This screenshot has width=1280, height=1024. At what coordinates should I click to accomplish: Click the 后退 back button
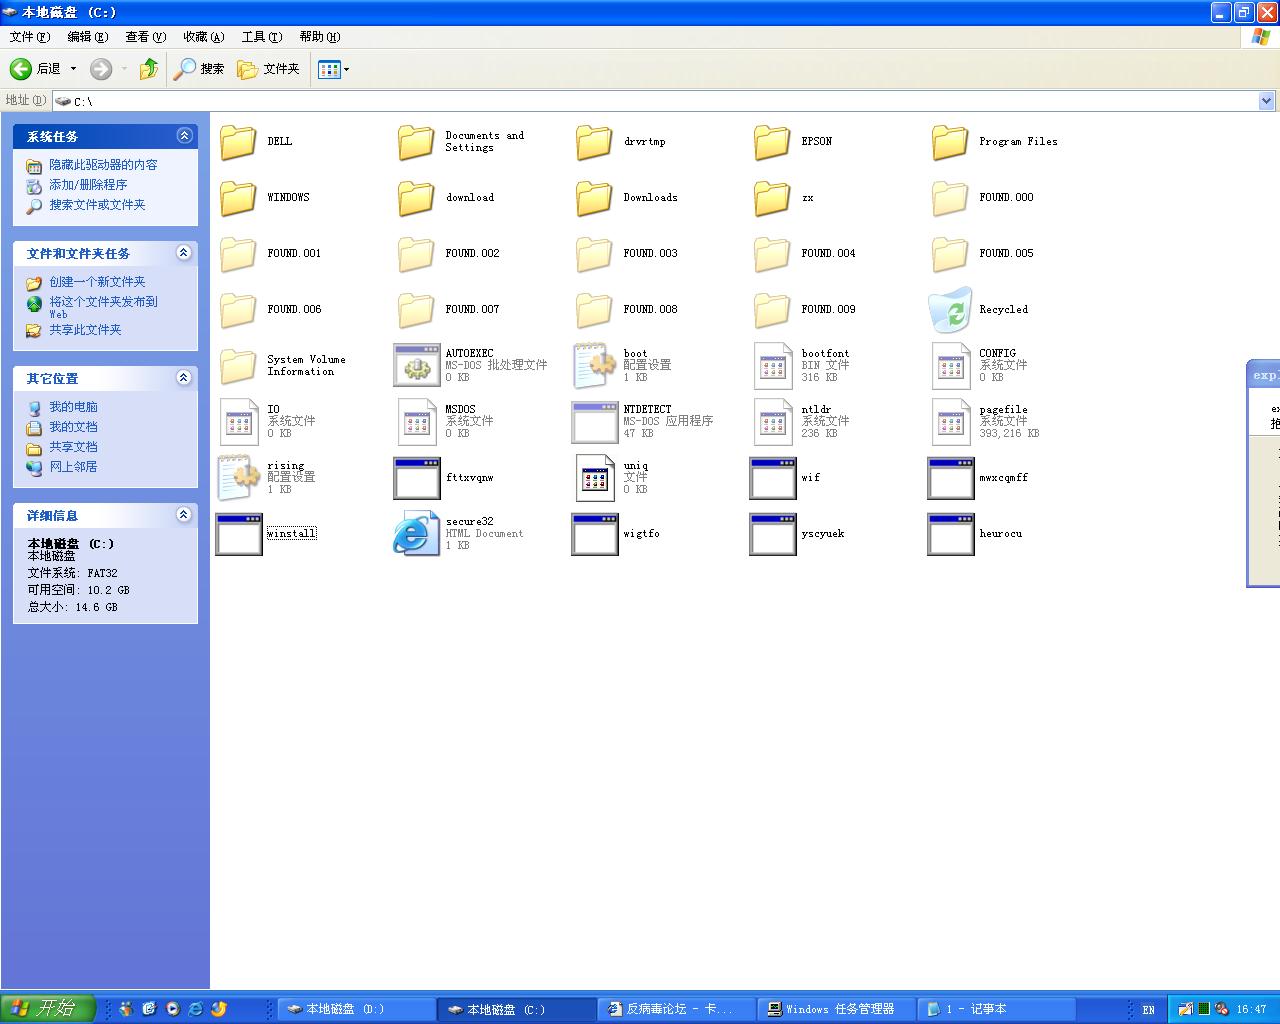tap(36, 69)
